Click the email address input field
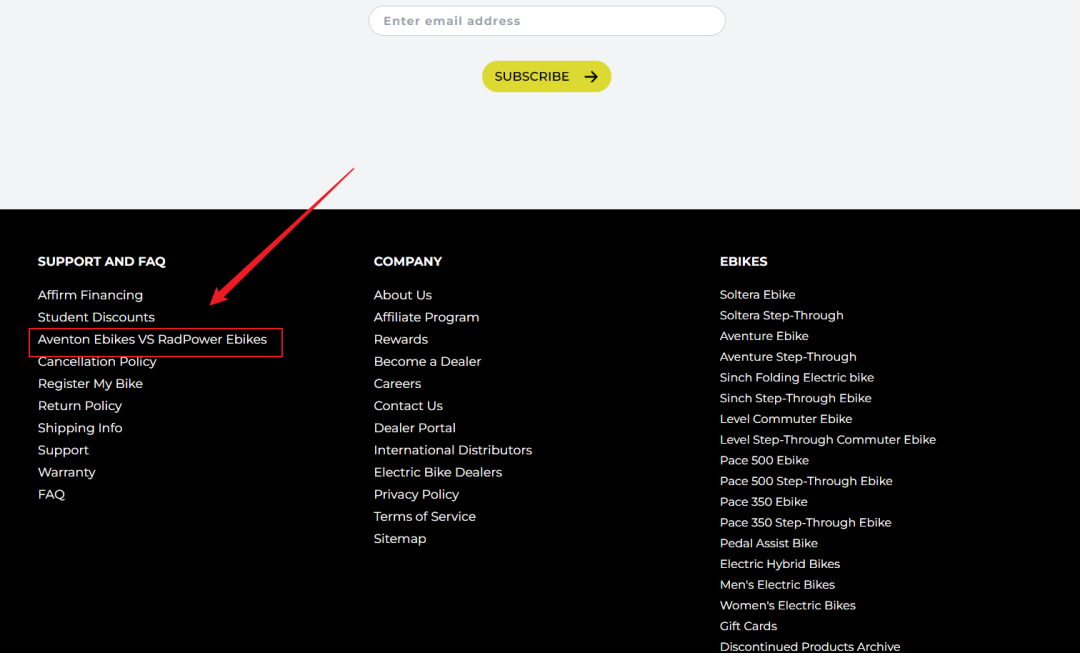Screen dimensions: 1080x653 point(547,21)
